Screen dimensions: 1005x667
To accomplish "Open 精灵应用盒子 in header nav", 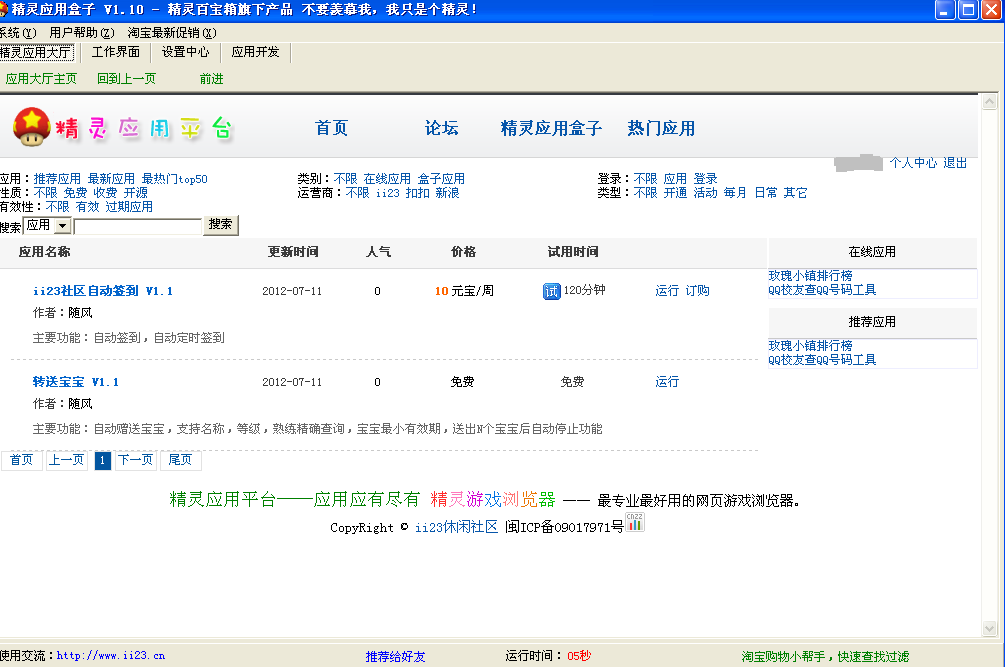I will click(x=551, y=128).
